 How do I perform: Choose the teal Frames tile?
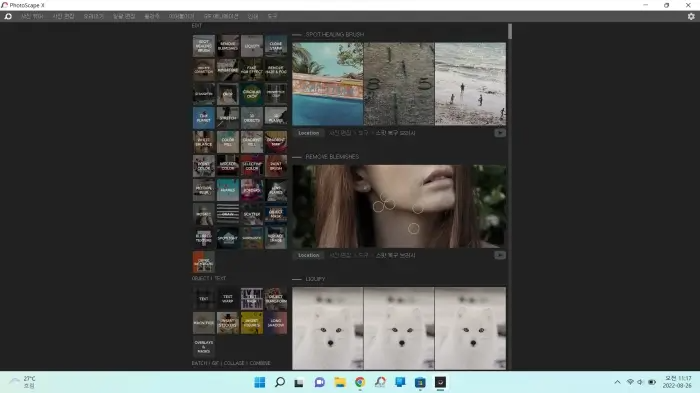click(x=228, y=190)
